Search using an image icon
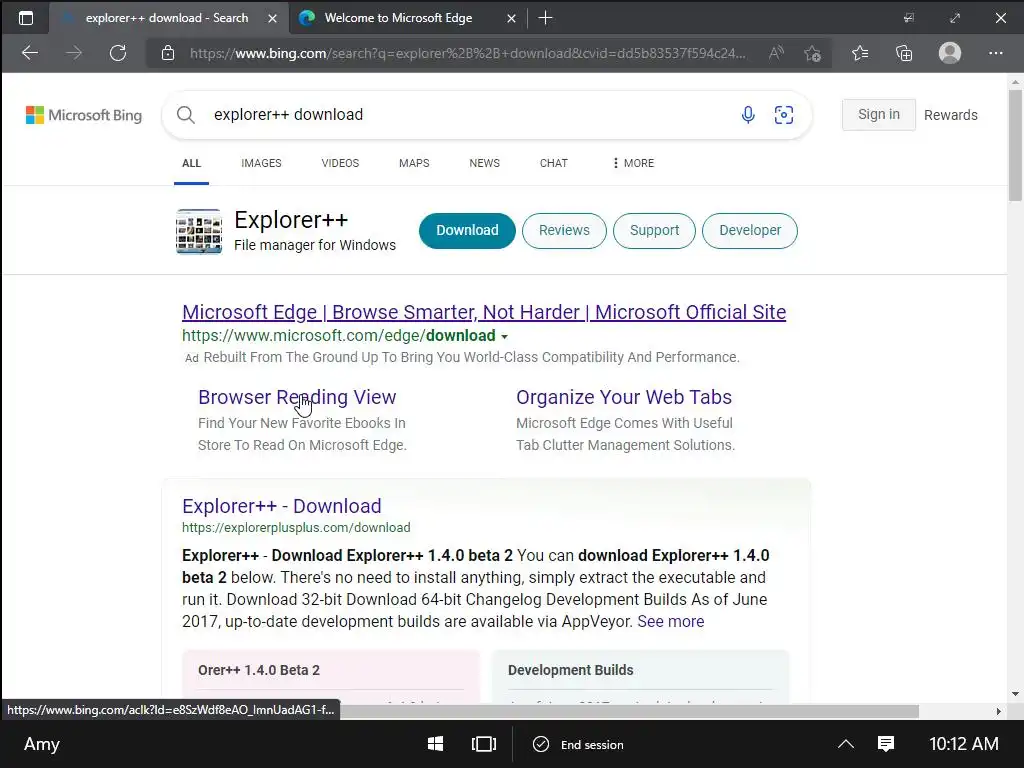The height and width of the screenshot is (768, 1024). pyautogui.click(x=784, y=115)
